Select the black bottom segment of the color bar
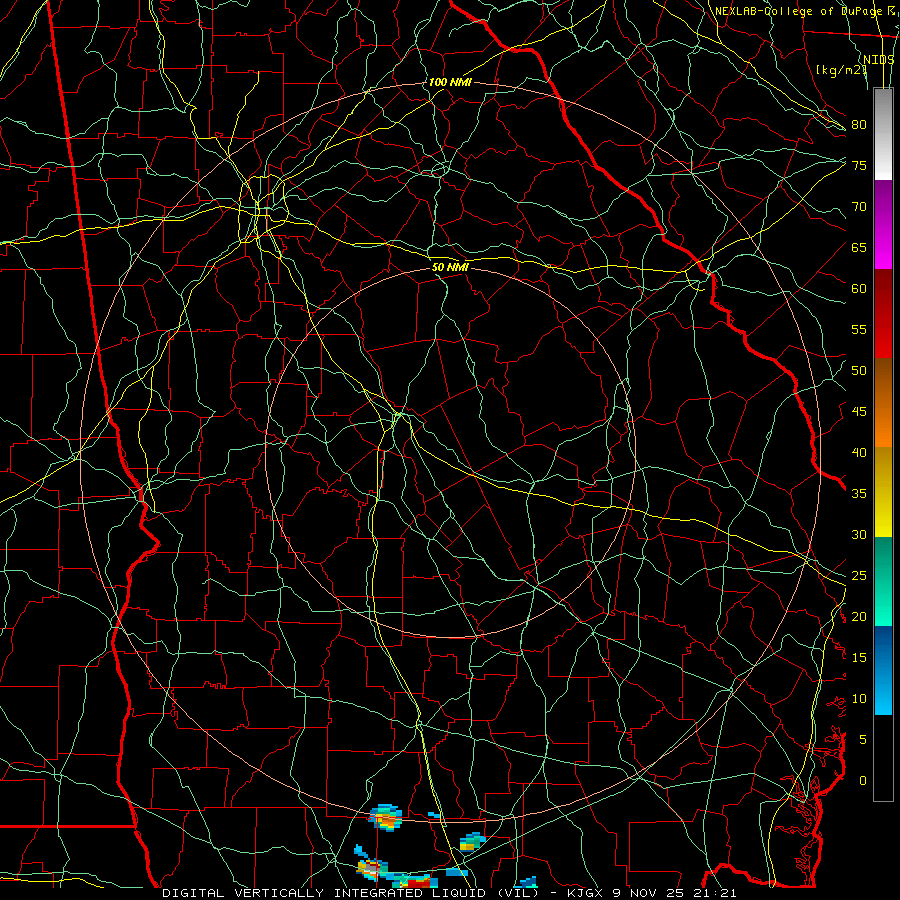 pyautogui.click(x=883, y=758)
